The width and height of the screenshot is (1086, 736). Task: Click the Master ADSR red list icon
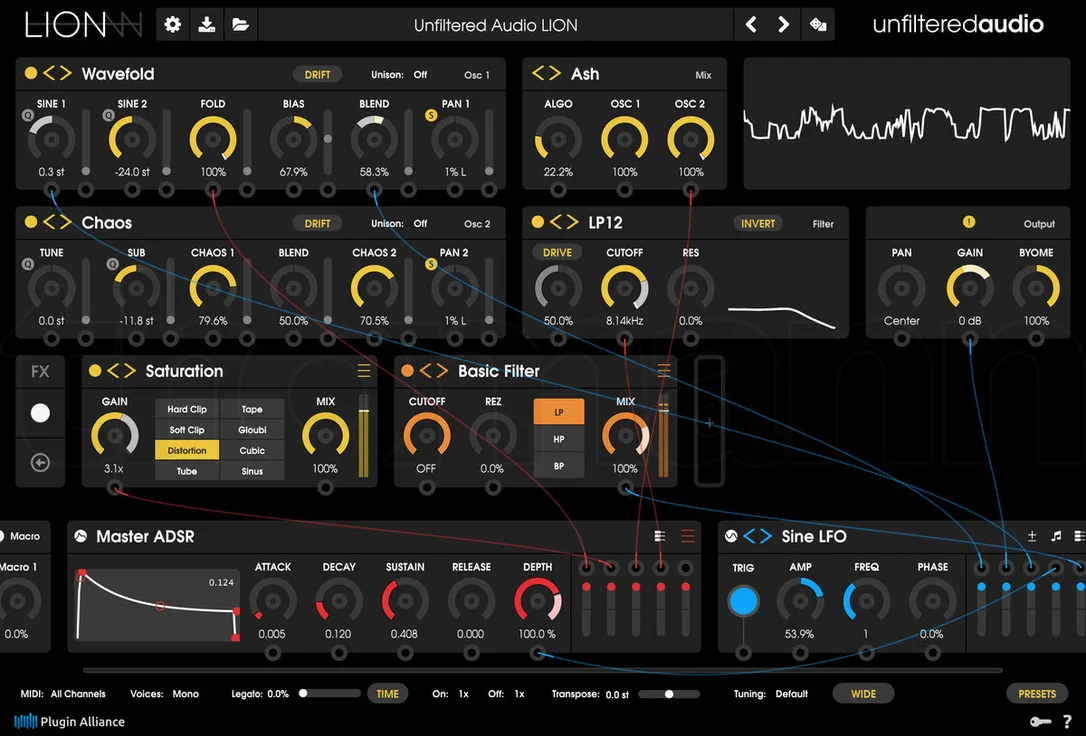click(x=687, y=536)
